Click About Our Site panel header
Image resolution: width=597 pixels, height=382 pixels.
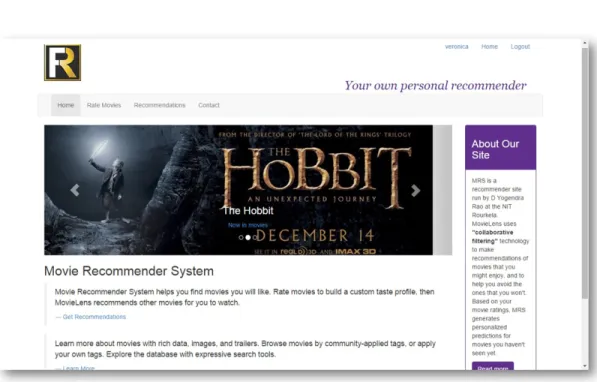500,147
